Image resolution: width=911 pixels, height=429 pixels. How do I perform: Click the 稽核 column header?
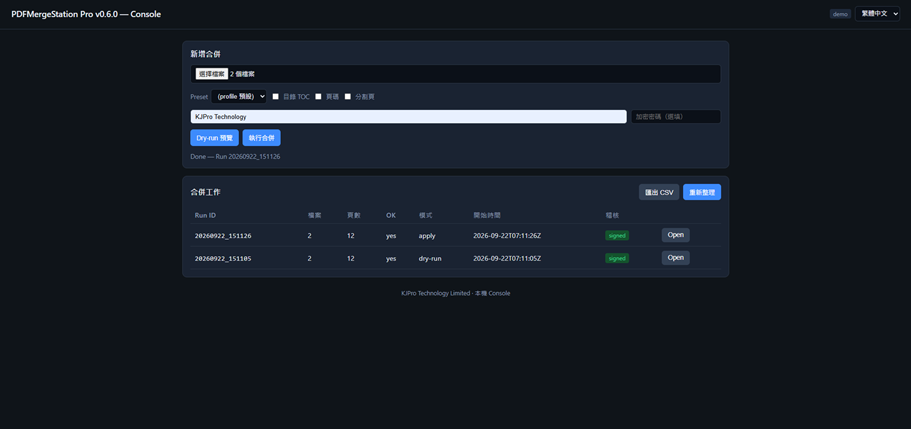612,216
